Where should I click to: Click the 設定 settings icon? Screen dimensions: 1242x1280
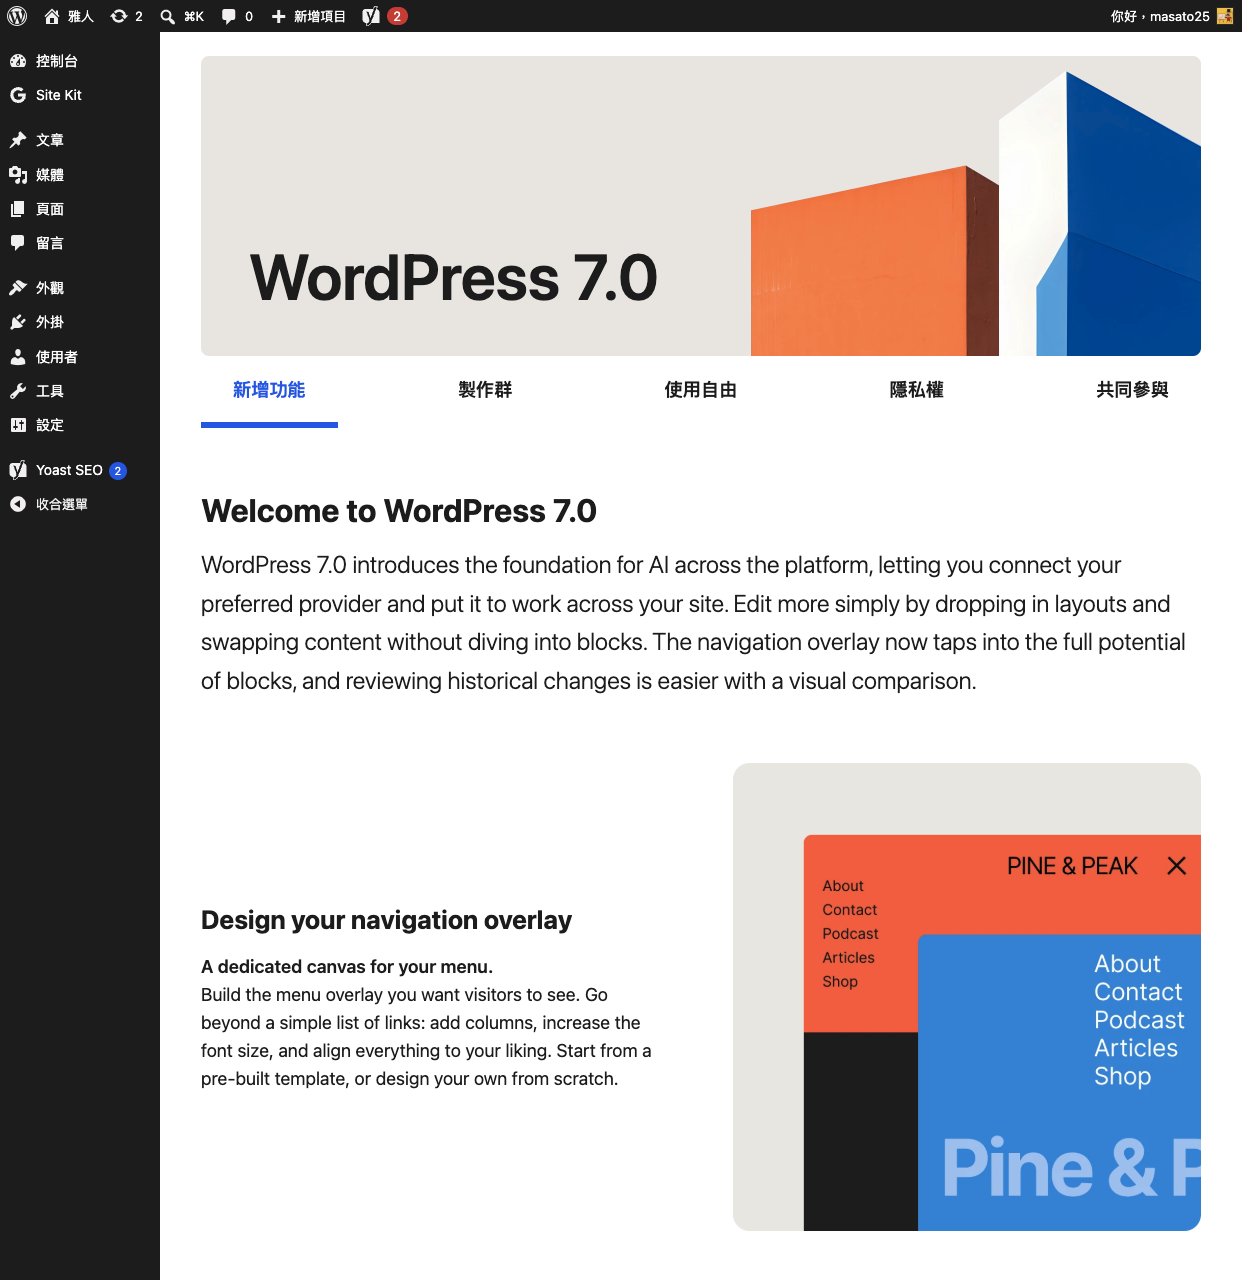[x=18, y=425]
